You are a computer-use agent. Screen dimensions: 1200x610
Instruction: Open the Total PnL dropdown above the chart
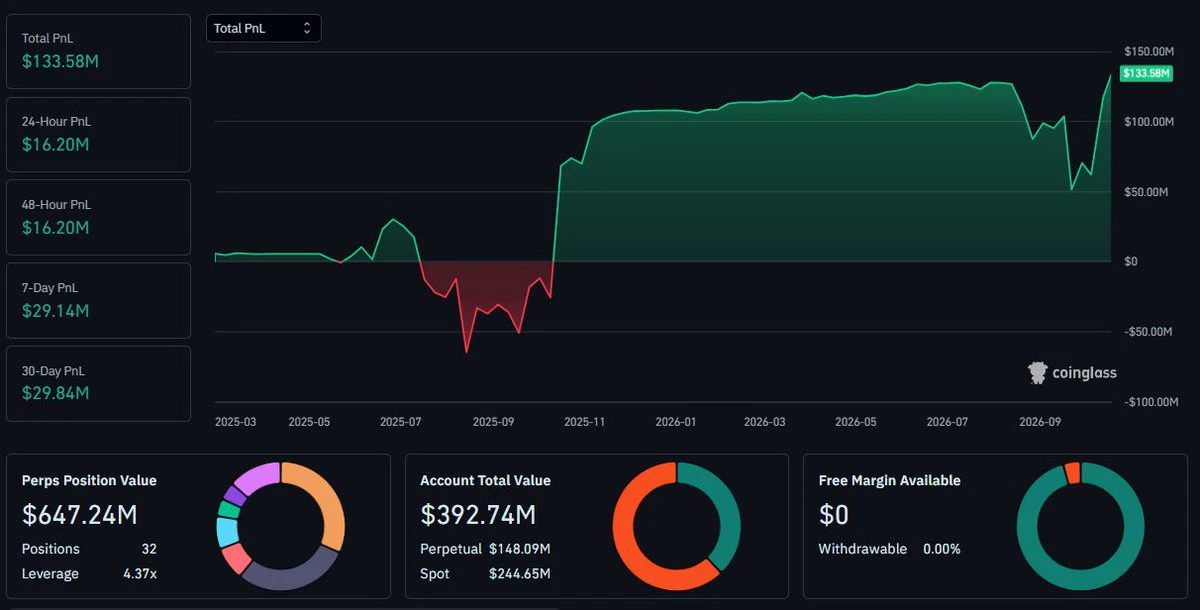click(x=263, y=28)
